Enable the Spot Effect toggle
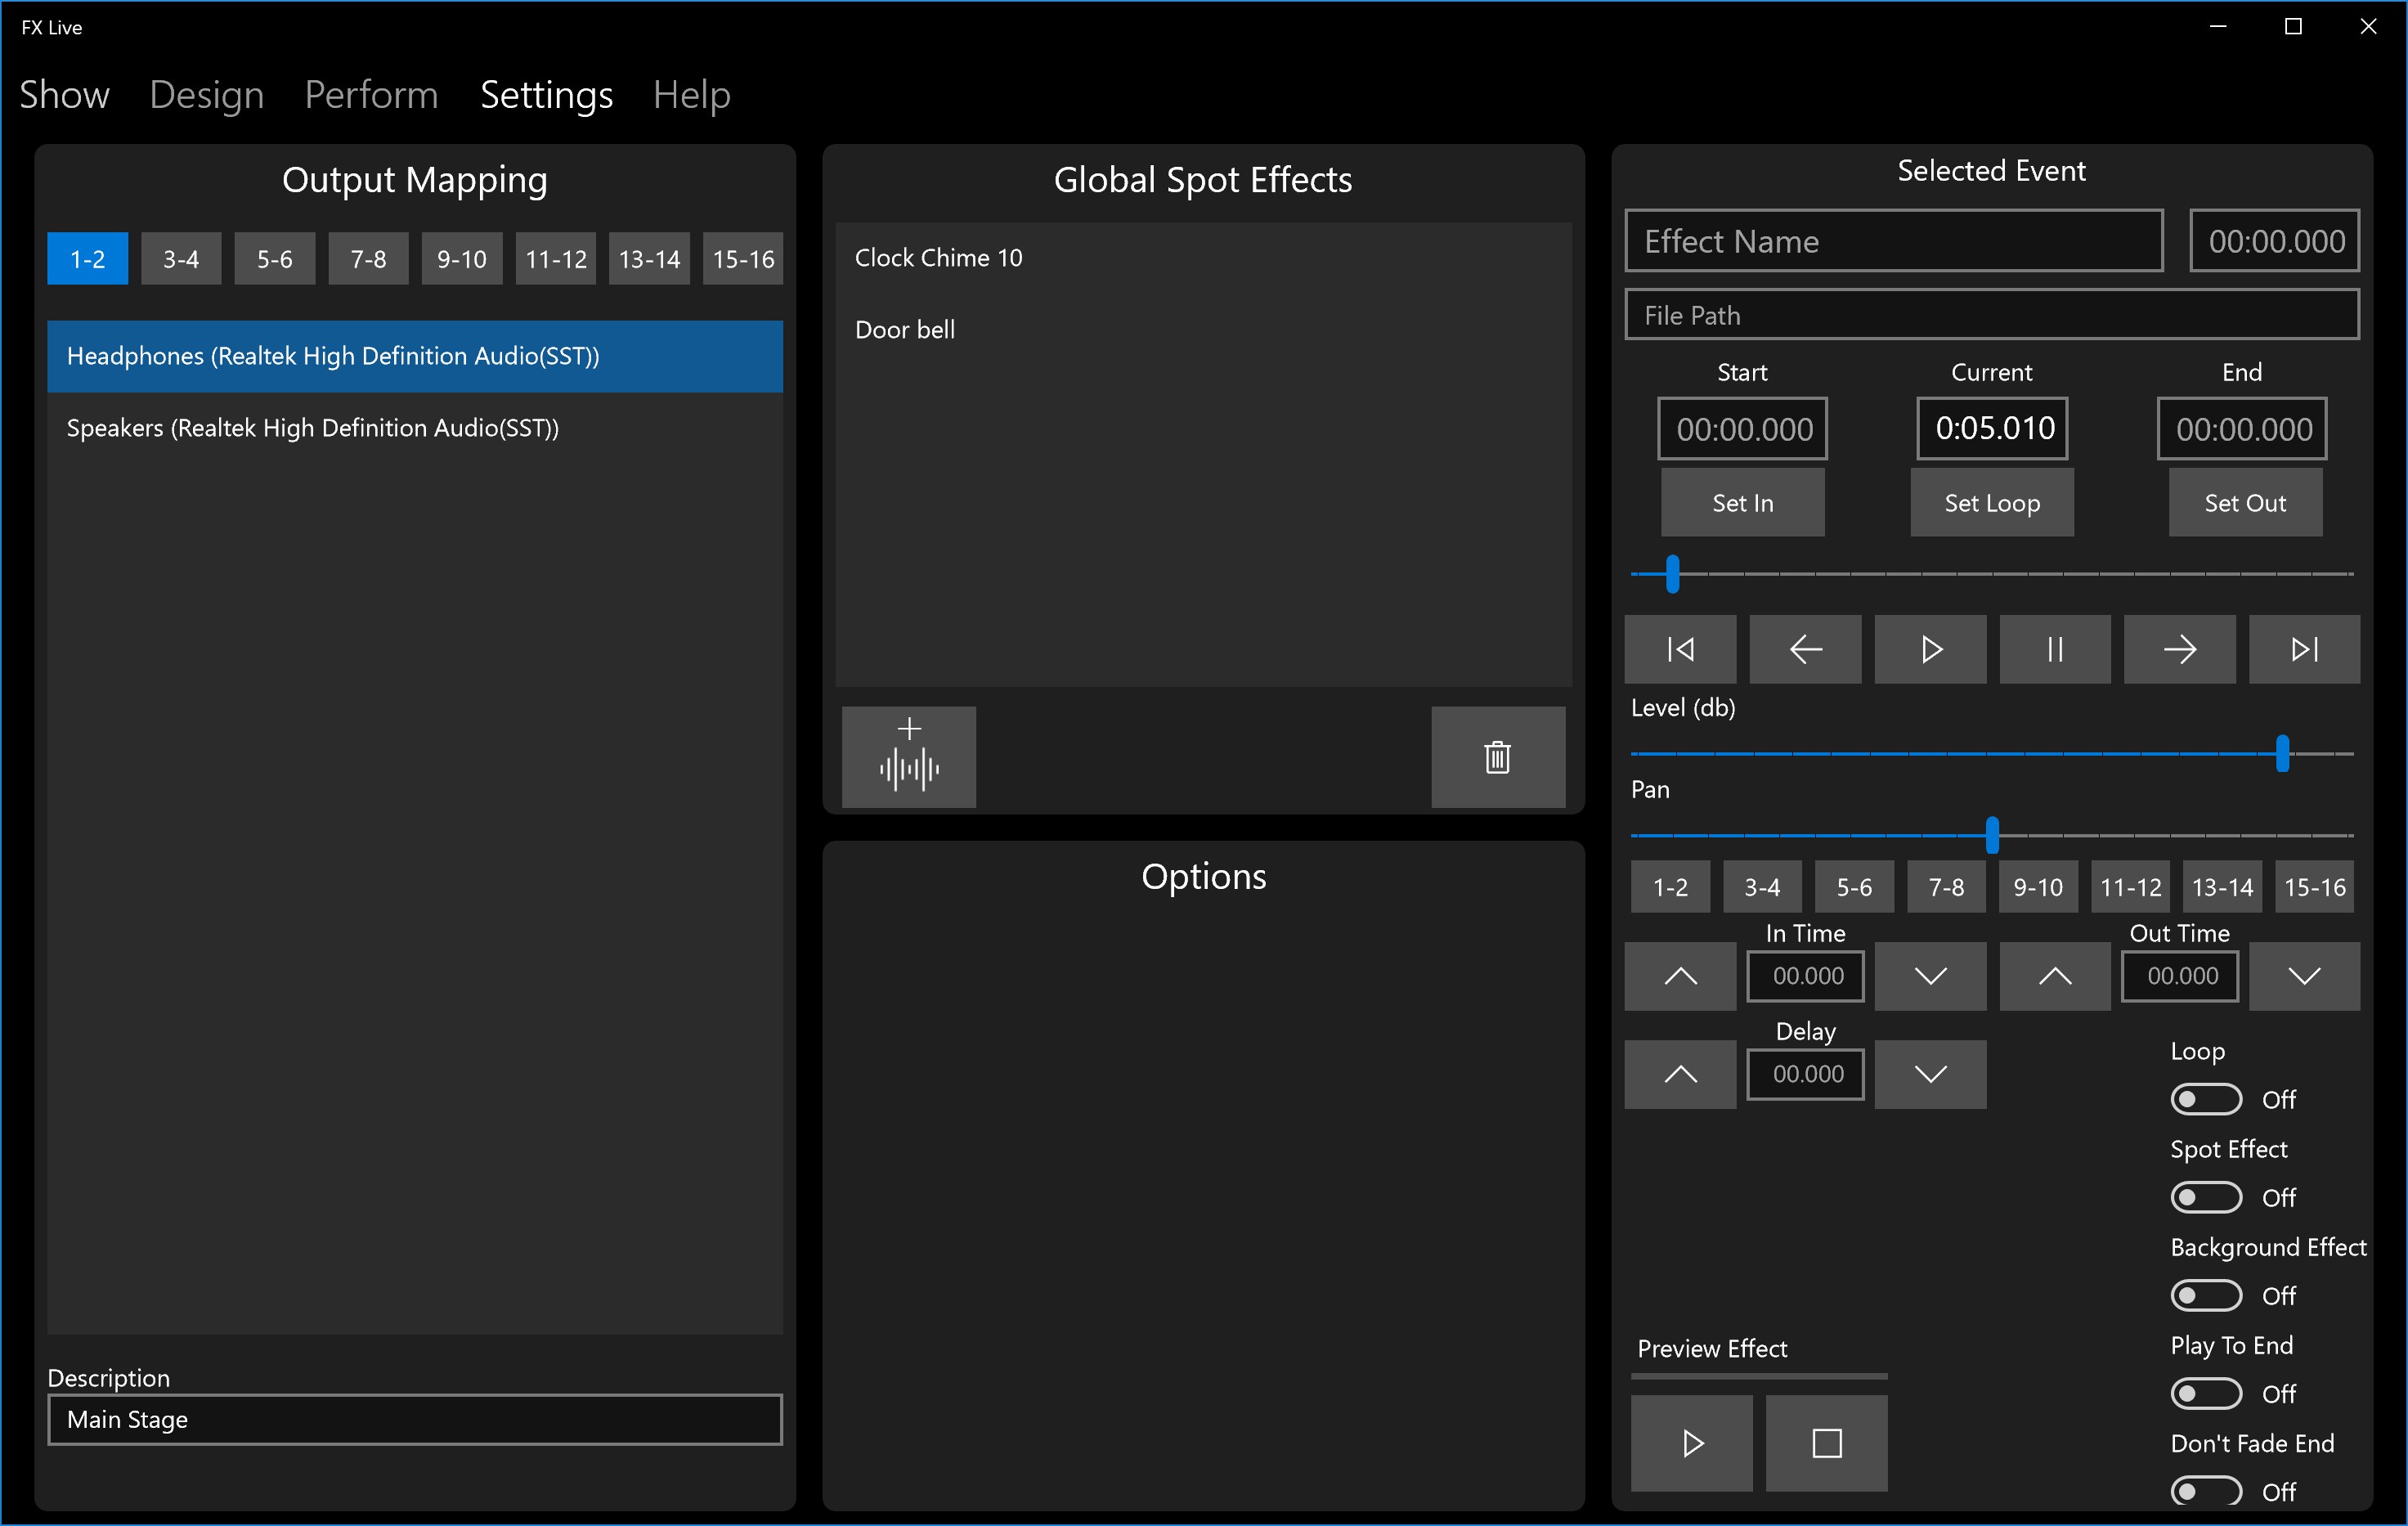The image size is (2408, 1526). [2205, 1197]
